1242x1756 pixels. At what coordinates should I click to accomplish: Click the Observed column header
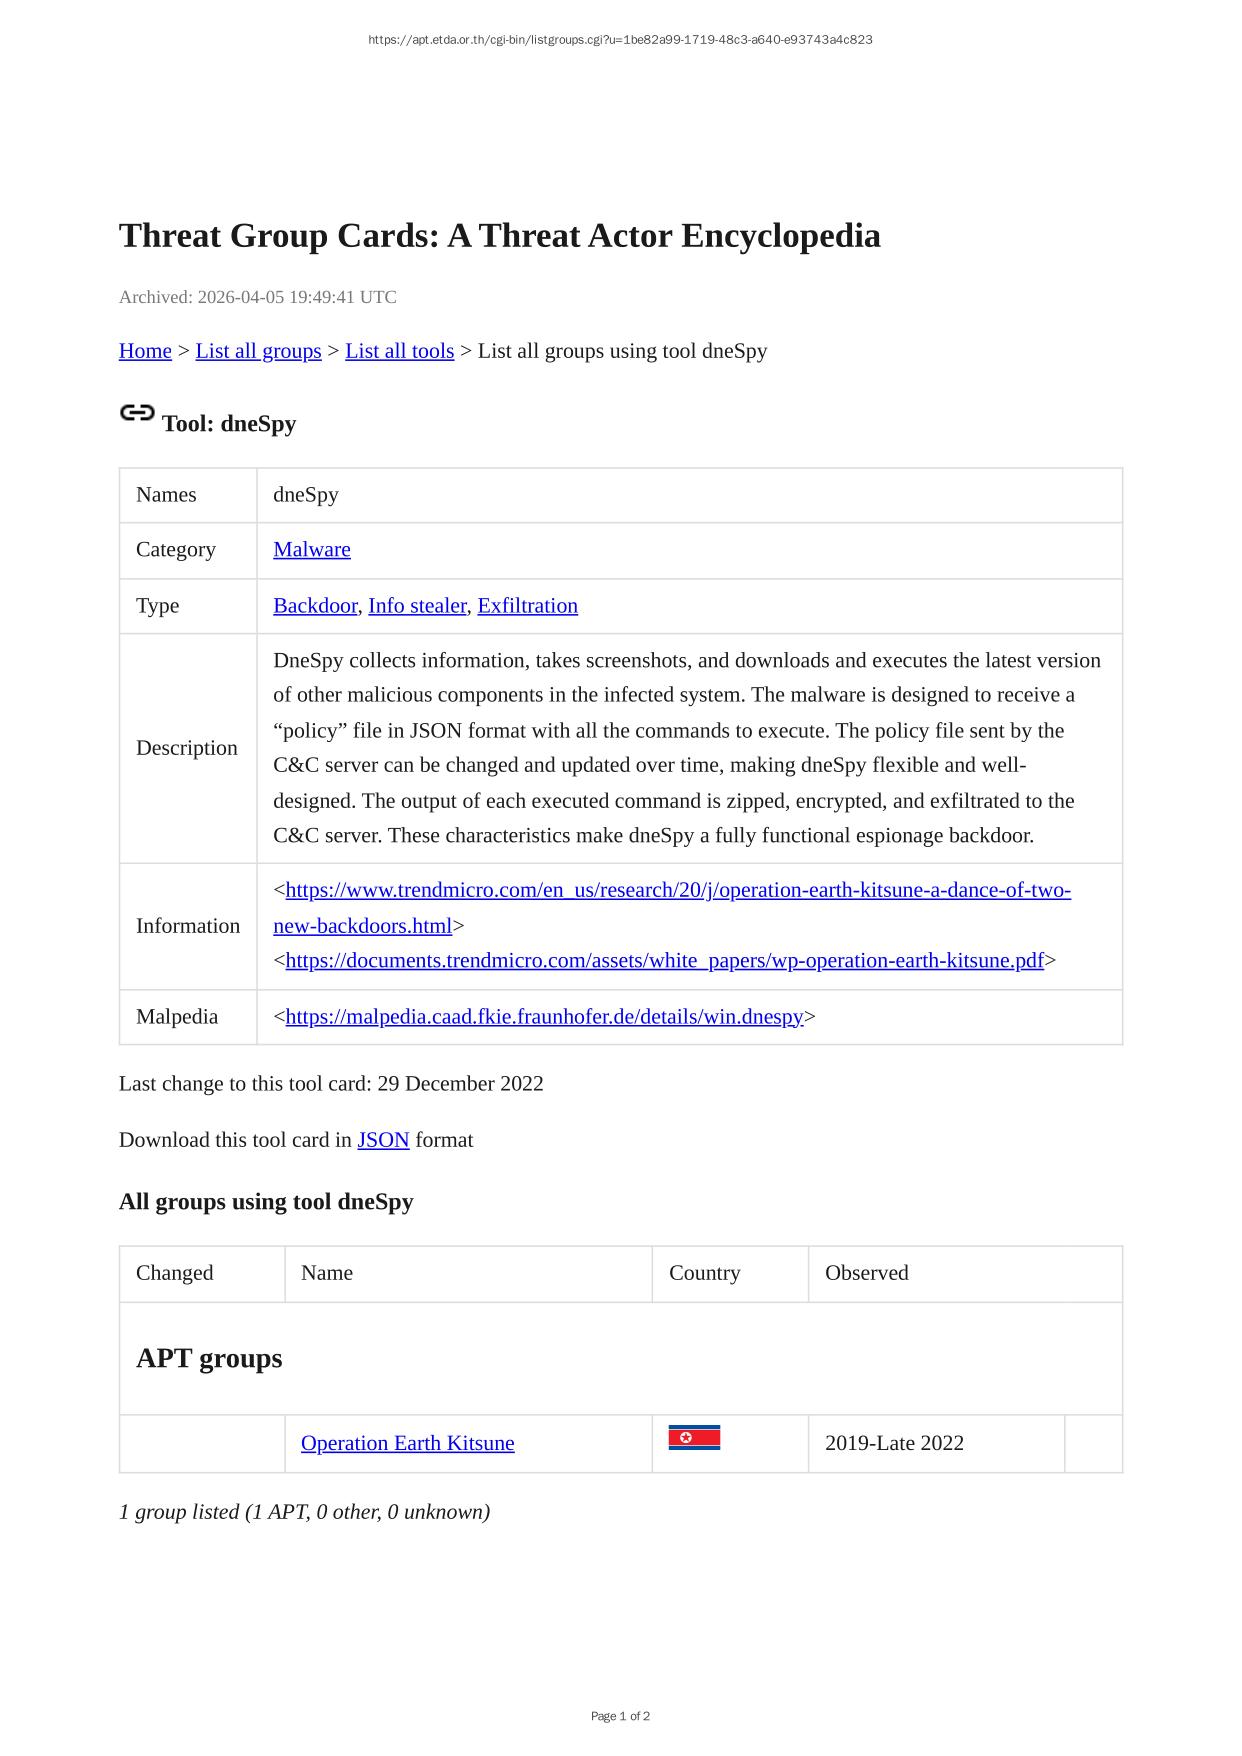(866, 1273)
